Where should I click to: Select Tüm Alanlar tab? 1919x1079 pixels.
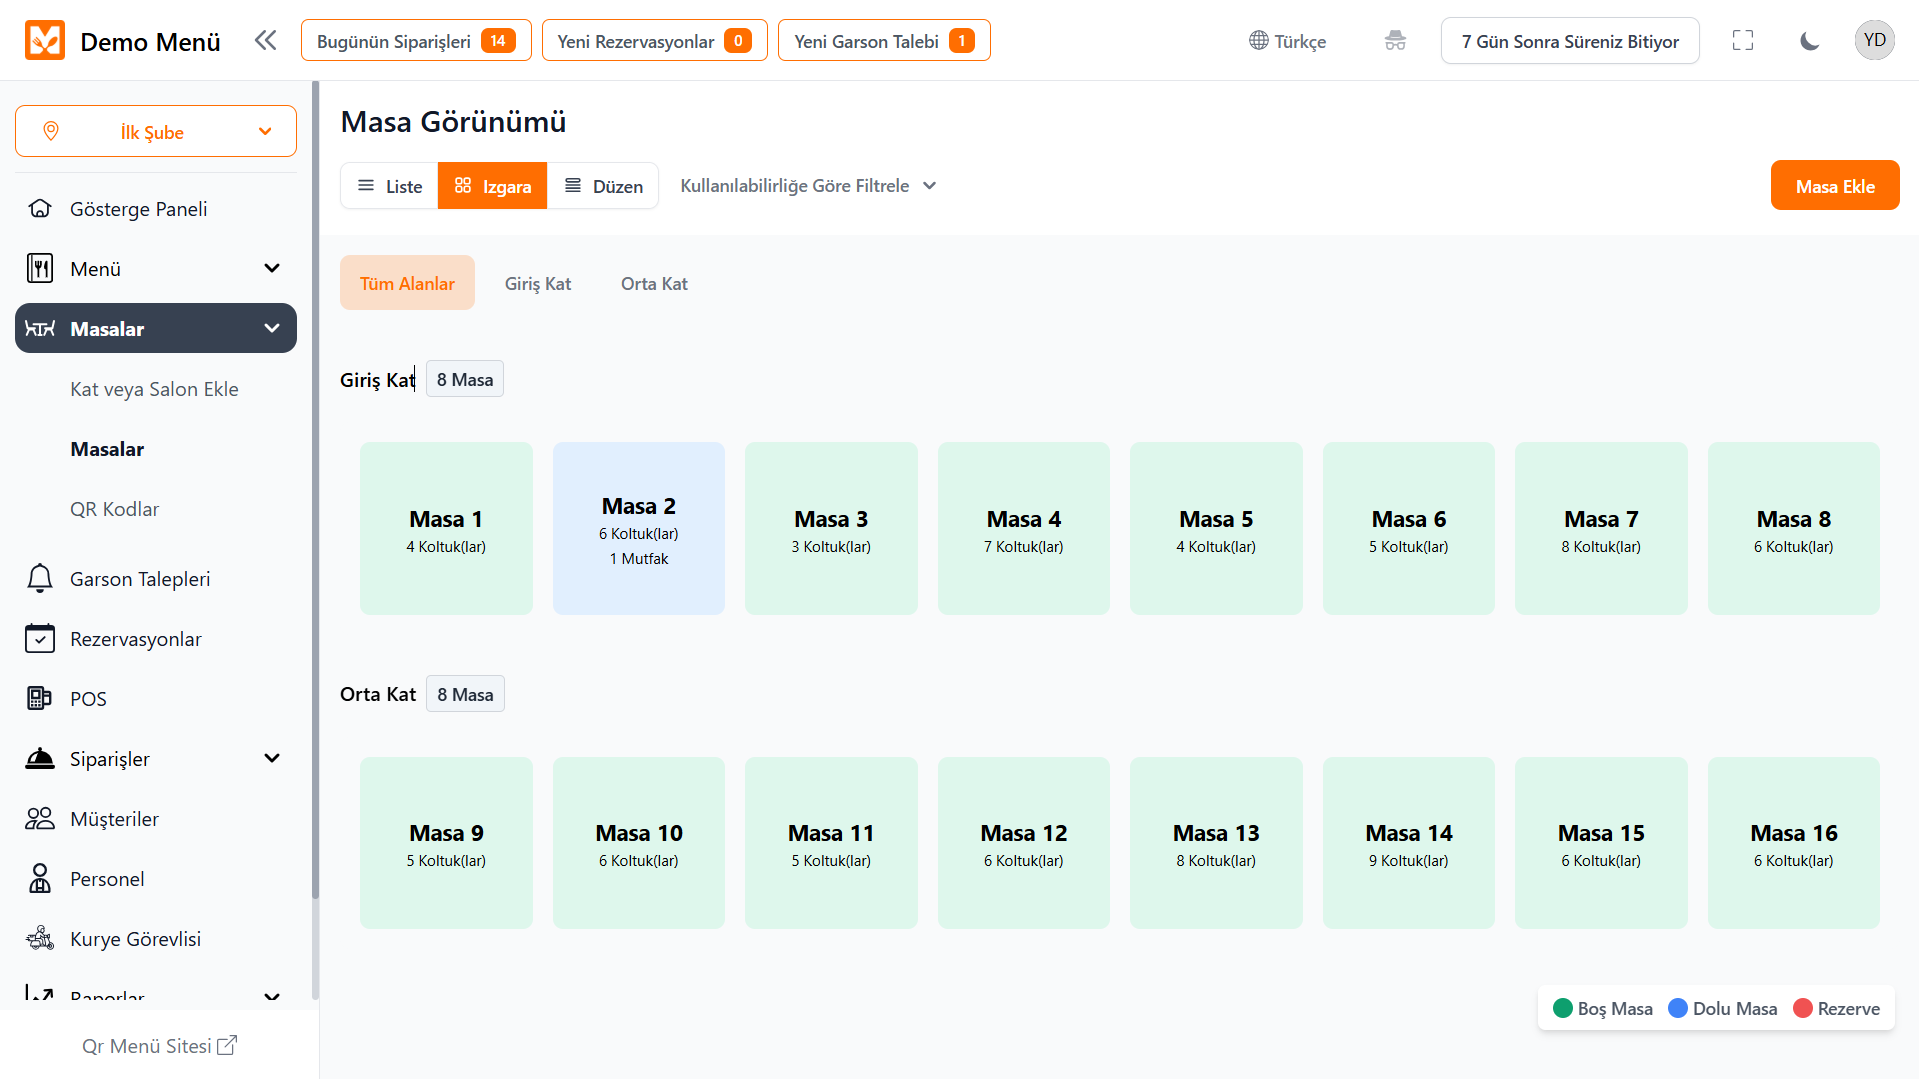(x=407, y=283)
